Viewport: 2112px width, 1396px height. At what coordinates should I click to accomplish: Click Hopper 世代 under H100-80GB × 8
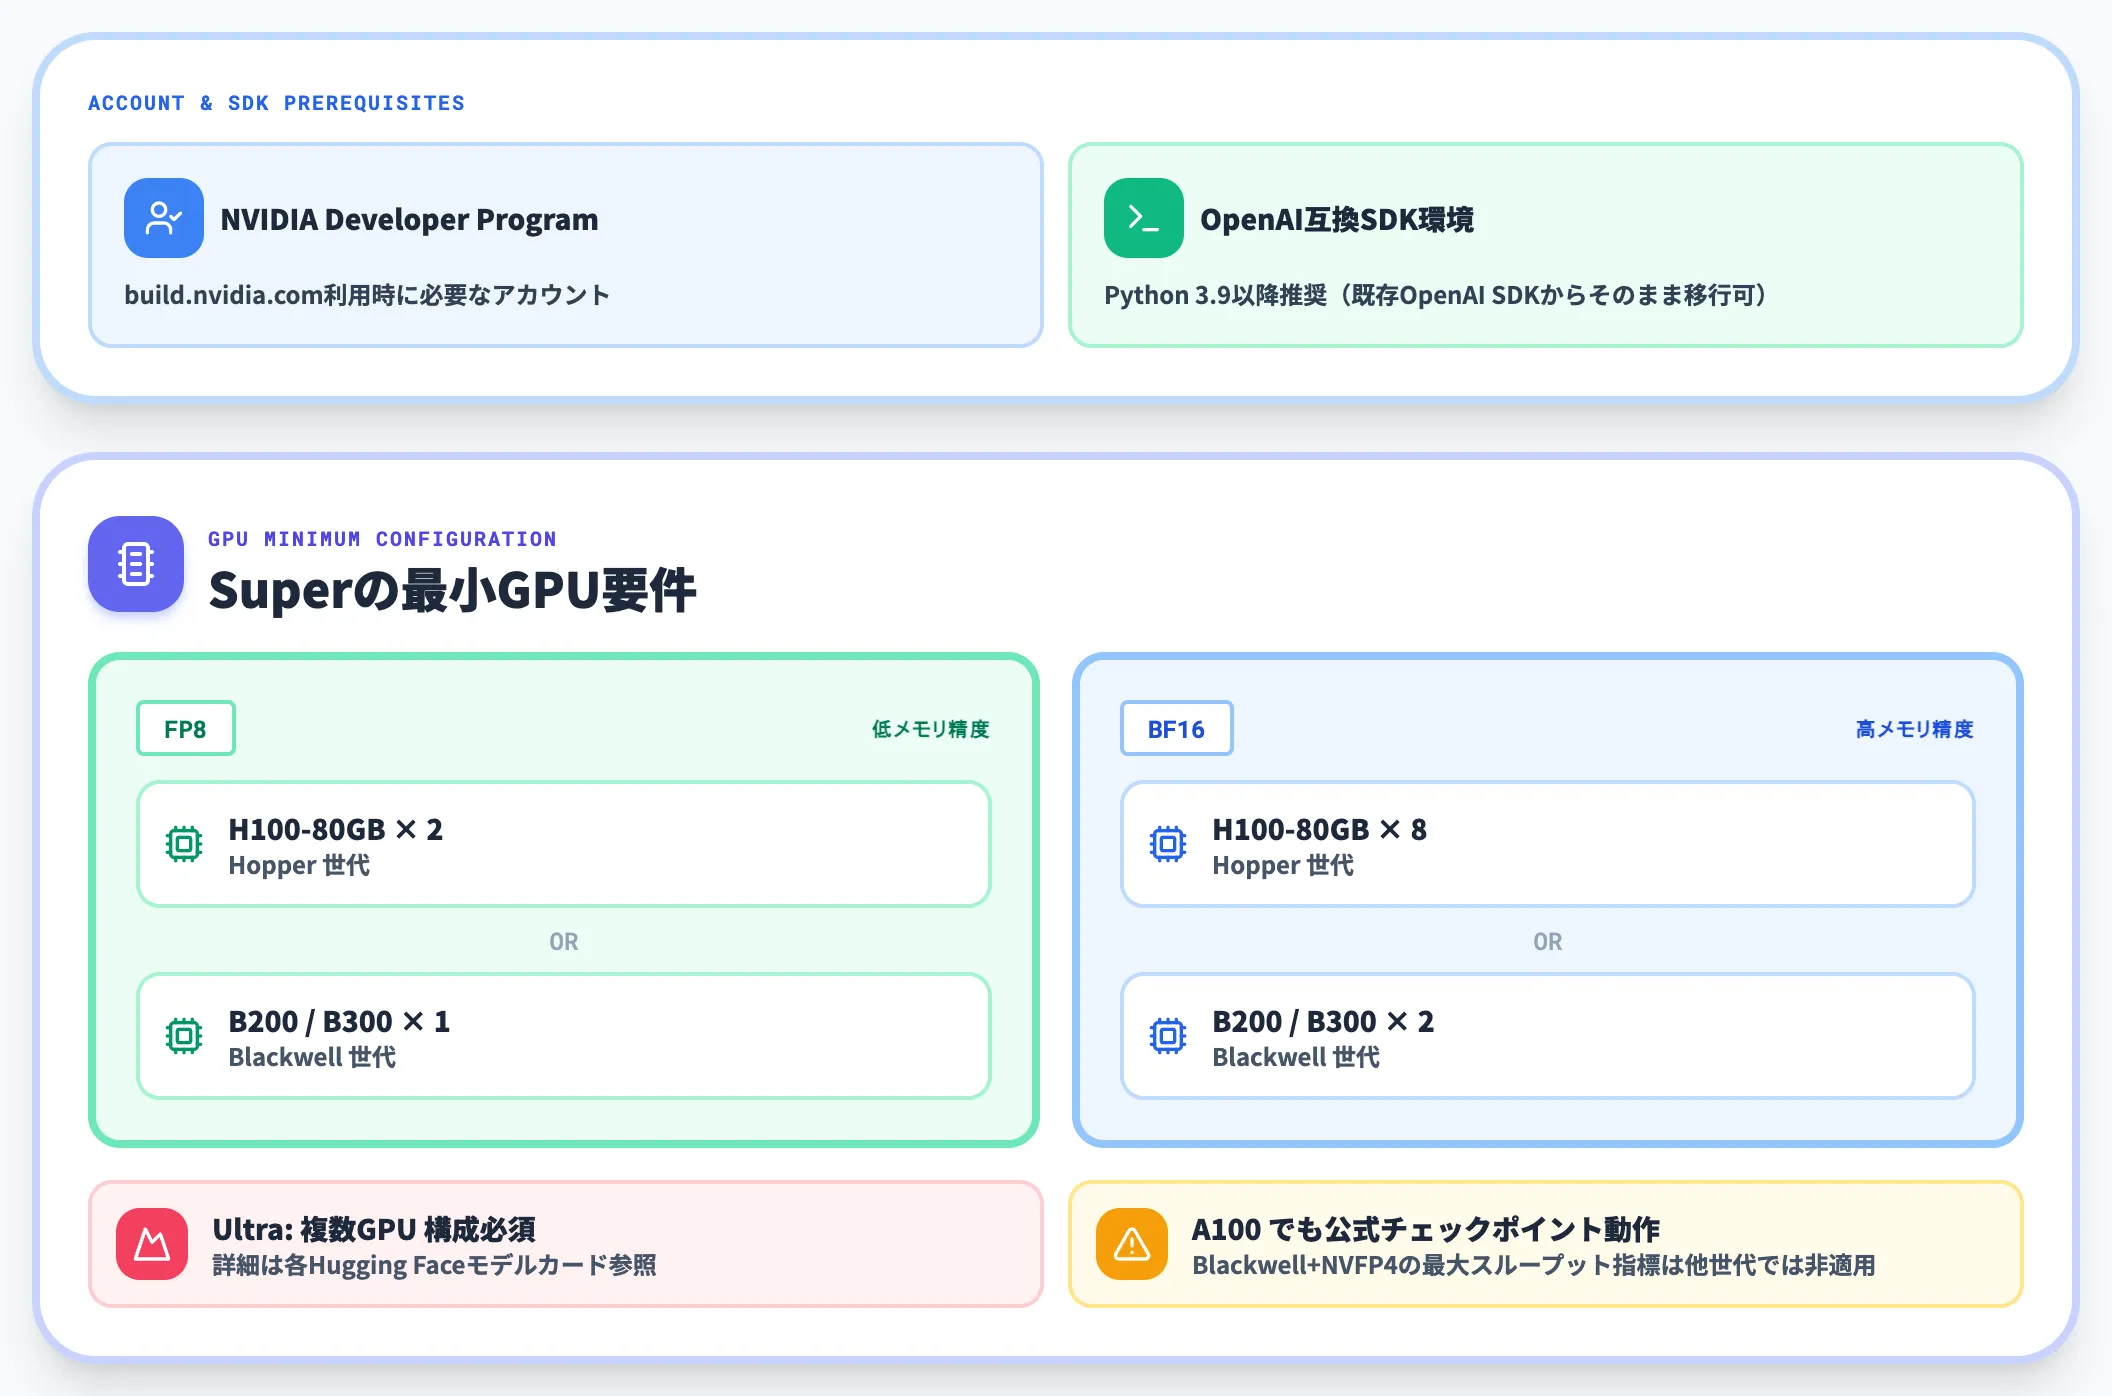(x=1283, y=865)
